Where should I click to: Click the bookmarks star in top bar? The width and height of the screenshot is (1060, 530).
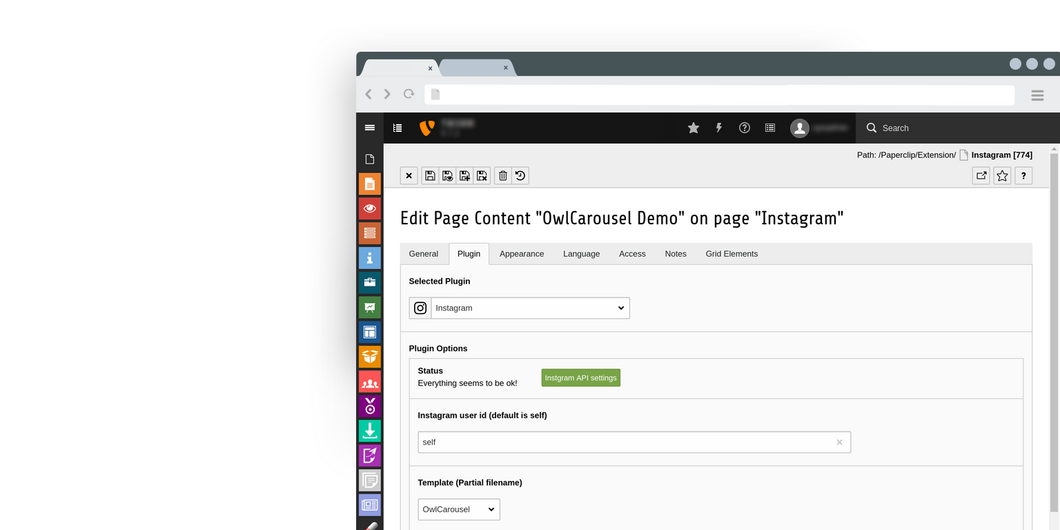click(693, 128)
